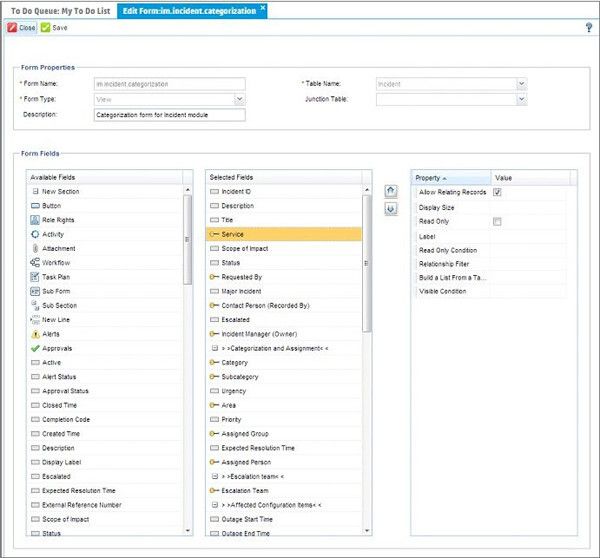Click the key icon beside Assigned Group

coord(214,434)
